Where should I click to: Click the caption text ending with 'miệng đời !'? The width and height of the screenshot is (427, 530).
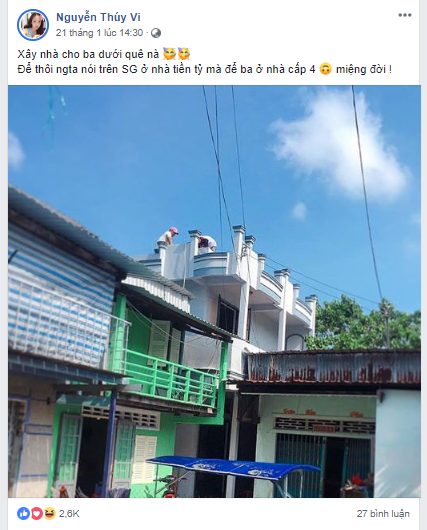point(363,70)
